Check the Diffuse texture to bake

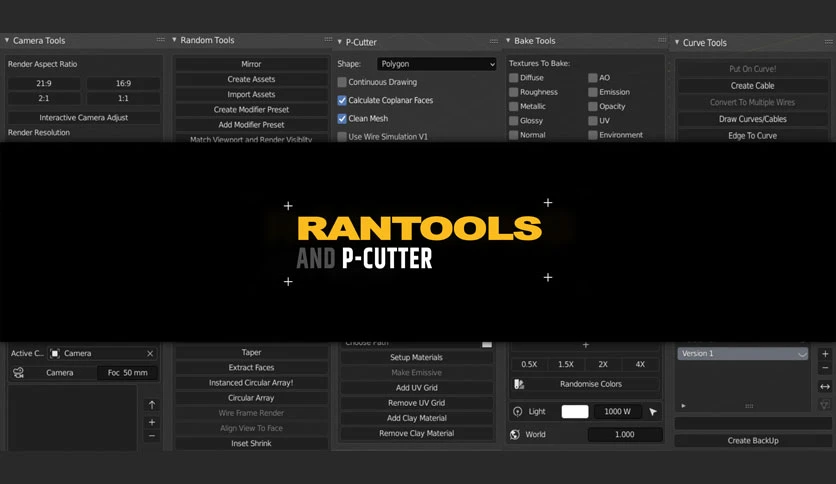tap(513, 78)
